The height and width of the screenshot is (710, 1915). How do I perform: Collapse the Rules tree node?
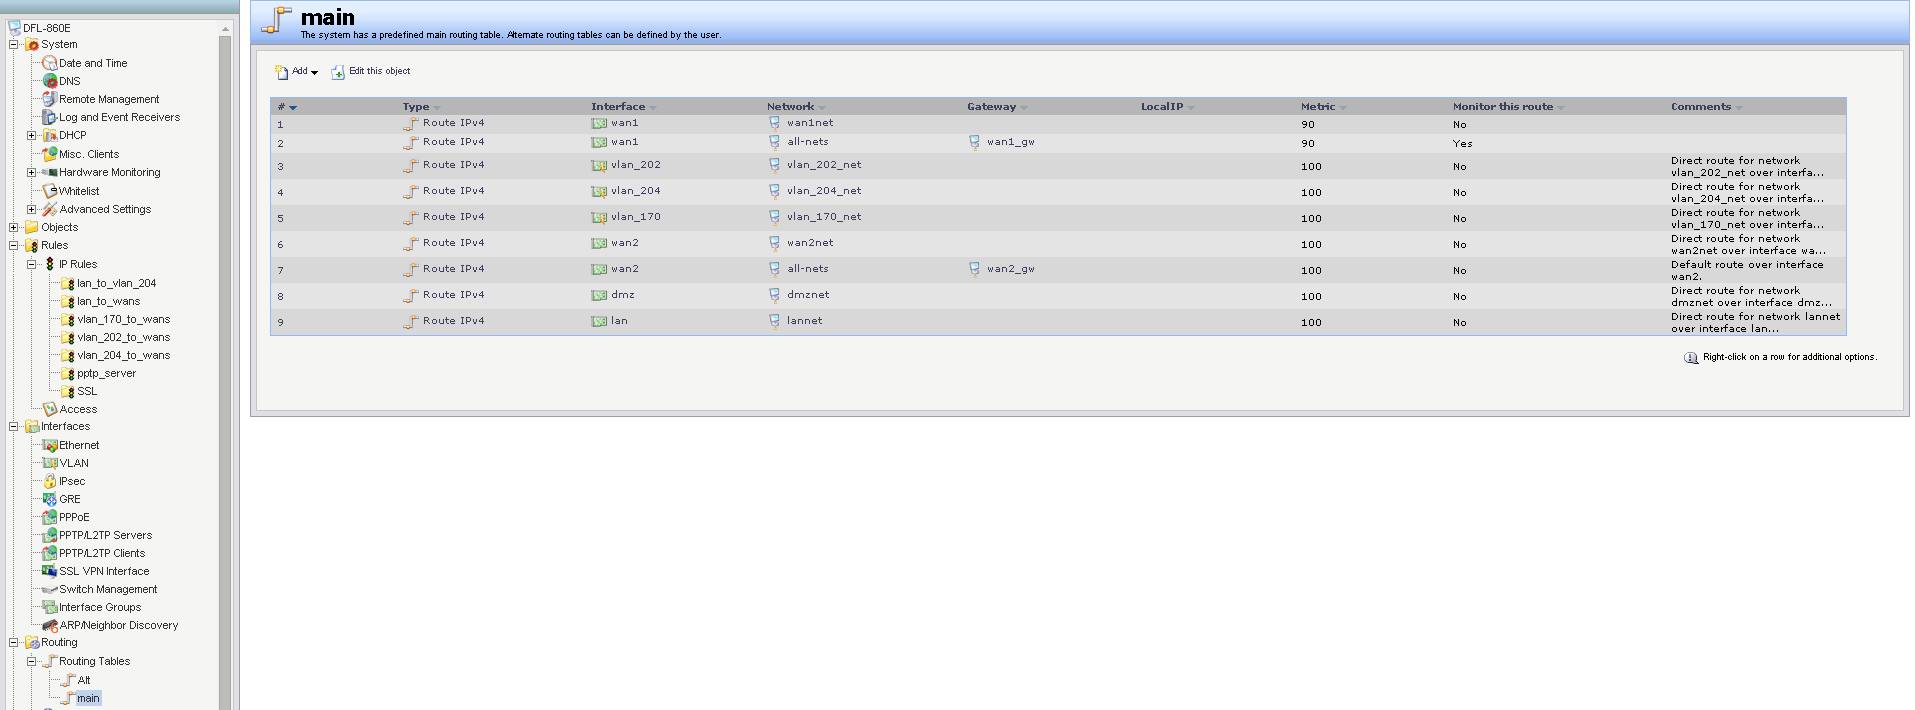click(14, 245)
